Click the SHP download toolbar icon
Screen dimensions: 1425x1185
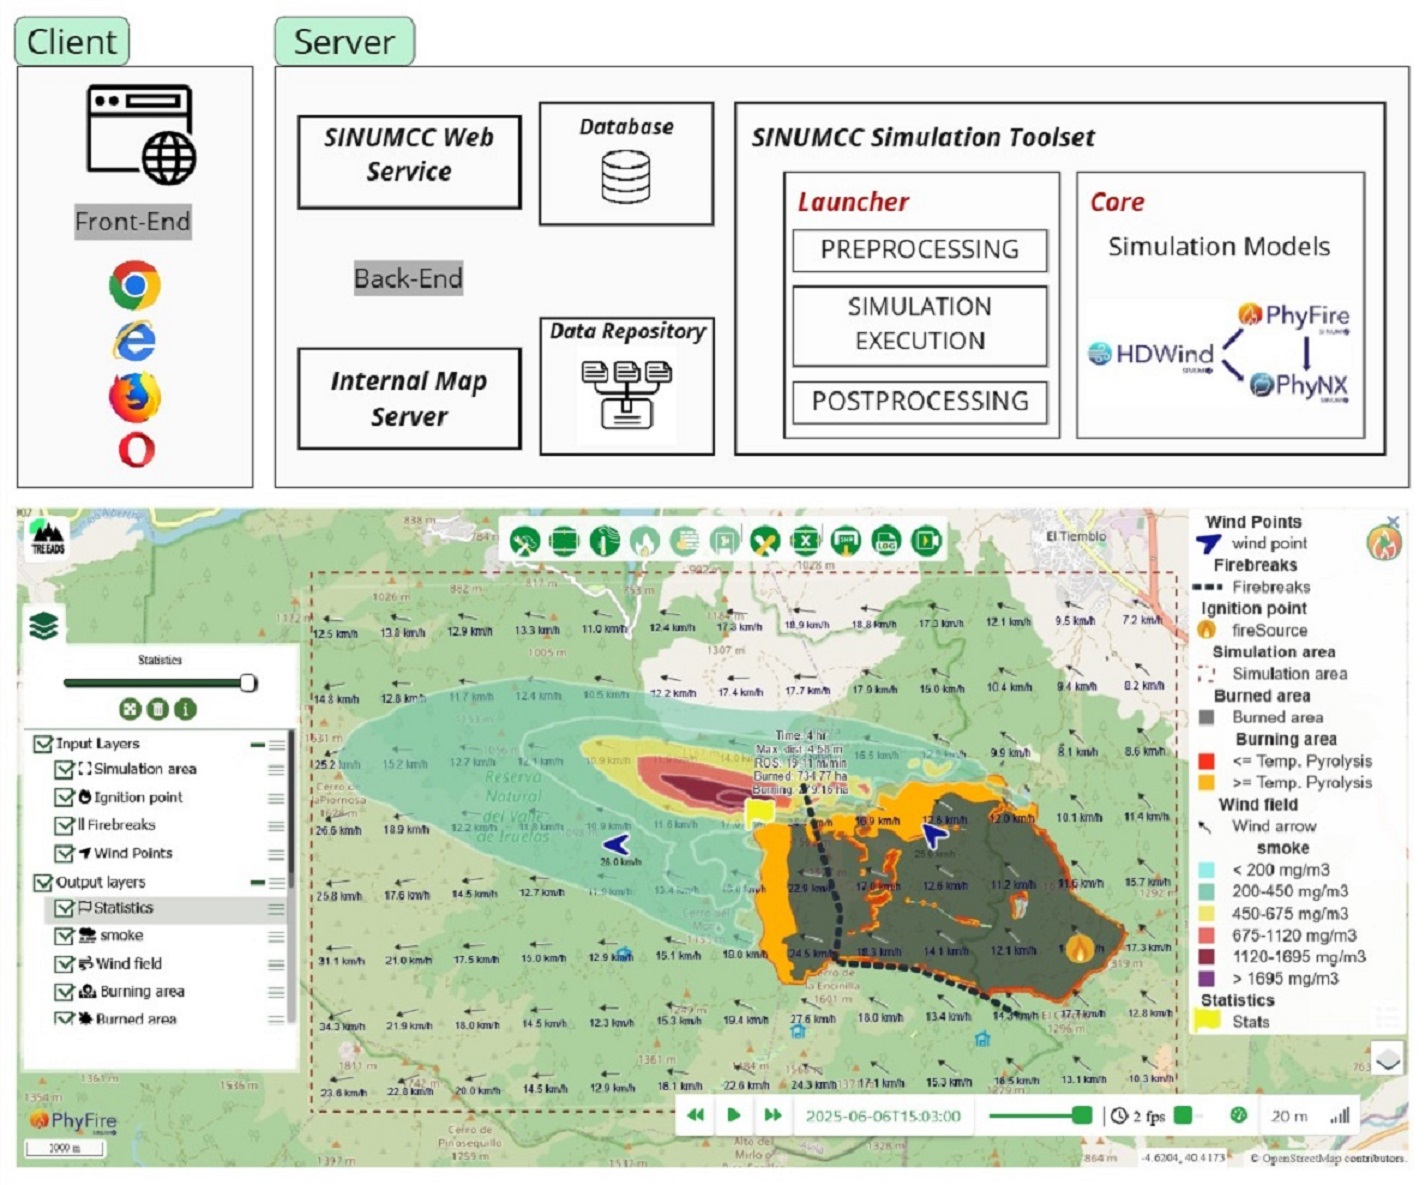click(846, 541)
